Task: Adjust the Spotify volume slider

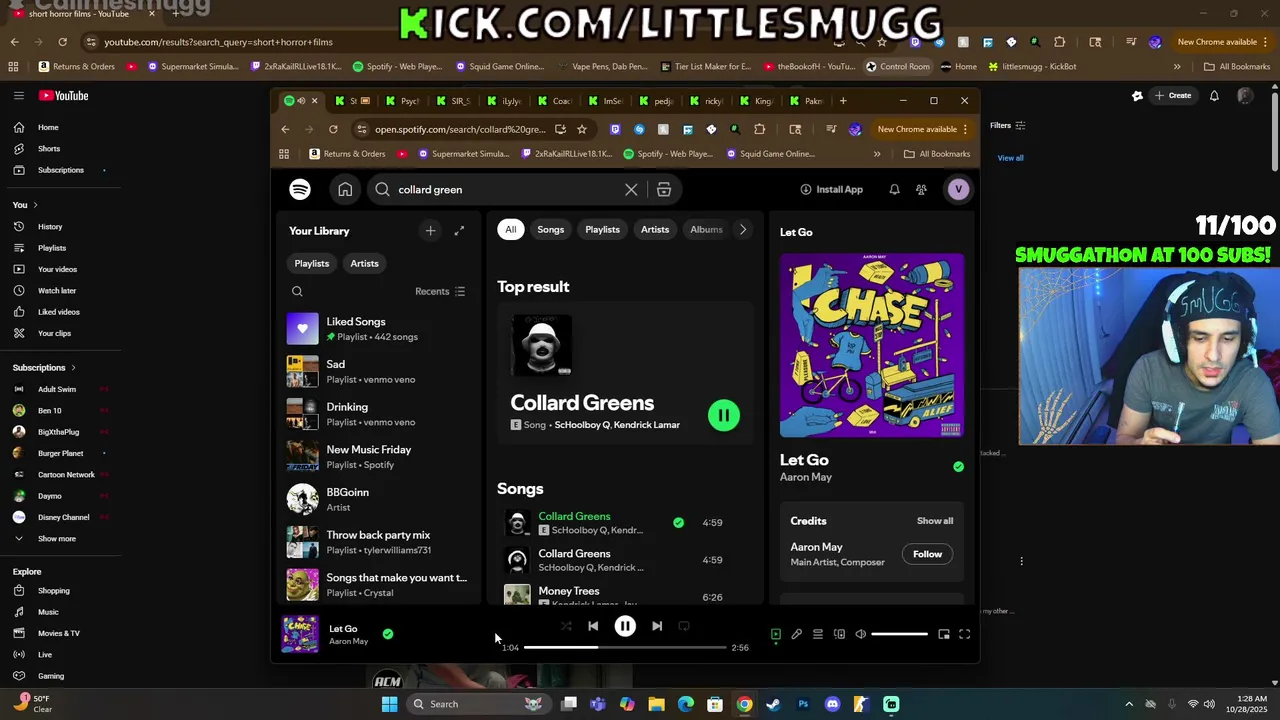Action: coord(899,634)
